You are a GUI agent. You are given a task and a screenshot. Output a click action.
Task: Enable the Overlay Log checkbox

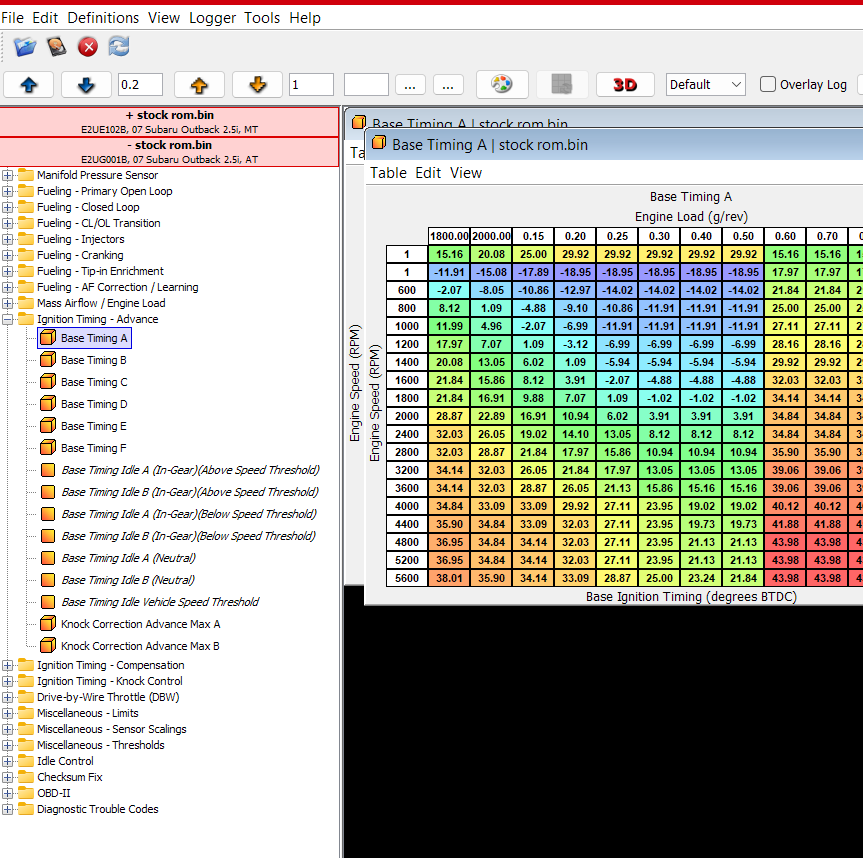click(768, 85)
